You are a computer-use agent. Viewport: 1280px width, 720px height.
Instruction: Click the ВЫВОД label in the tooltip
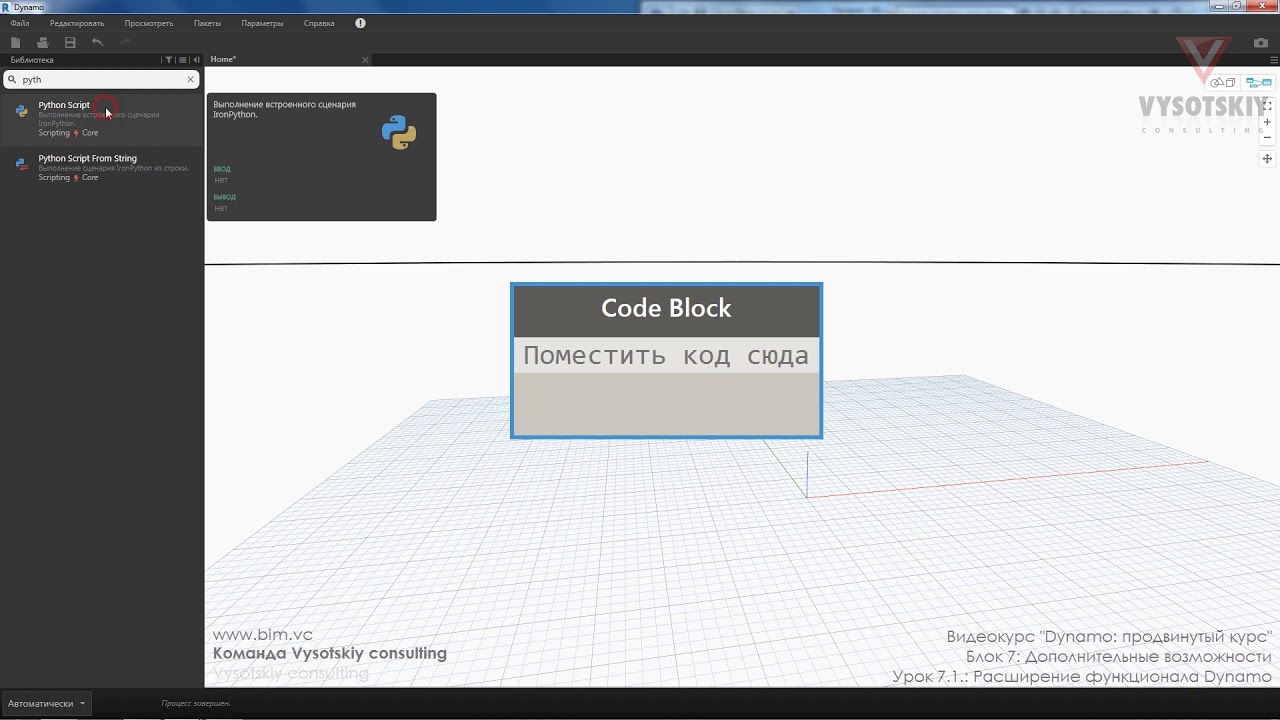click(224, 197)
